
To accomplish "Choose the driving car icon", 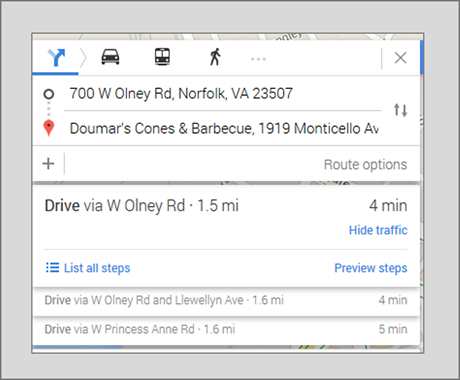I will pyautogui.click(x=110, y=57).
